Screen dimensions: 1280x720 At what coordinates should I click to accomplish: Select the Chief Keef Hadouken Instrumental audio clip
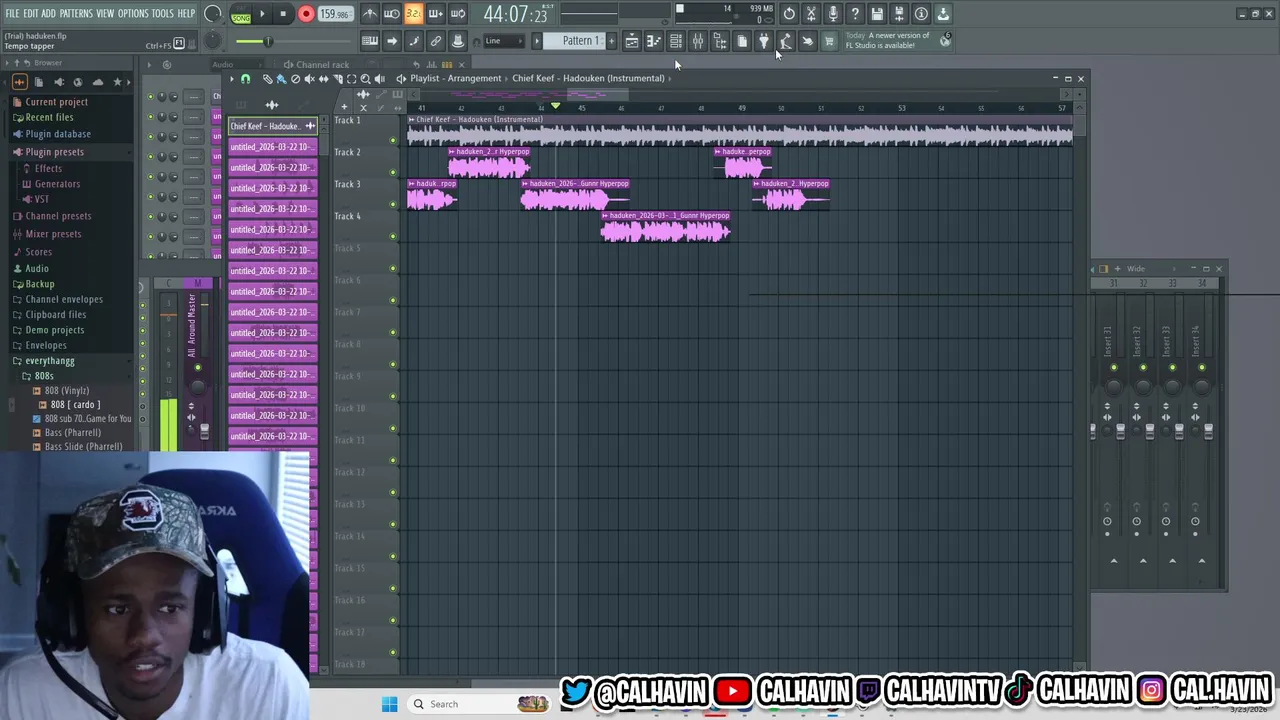pos(739,130)
